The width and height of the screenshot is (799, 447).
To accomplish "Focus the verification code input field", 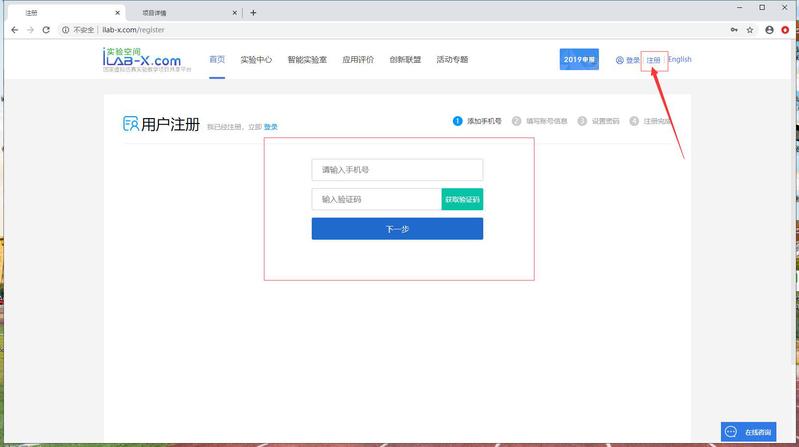I will pyautogui.click(x=376, y=200).
